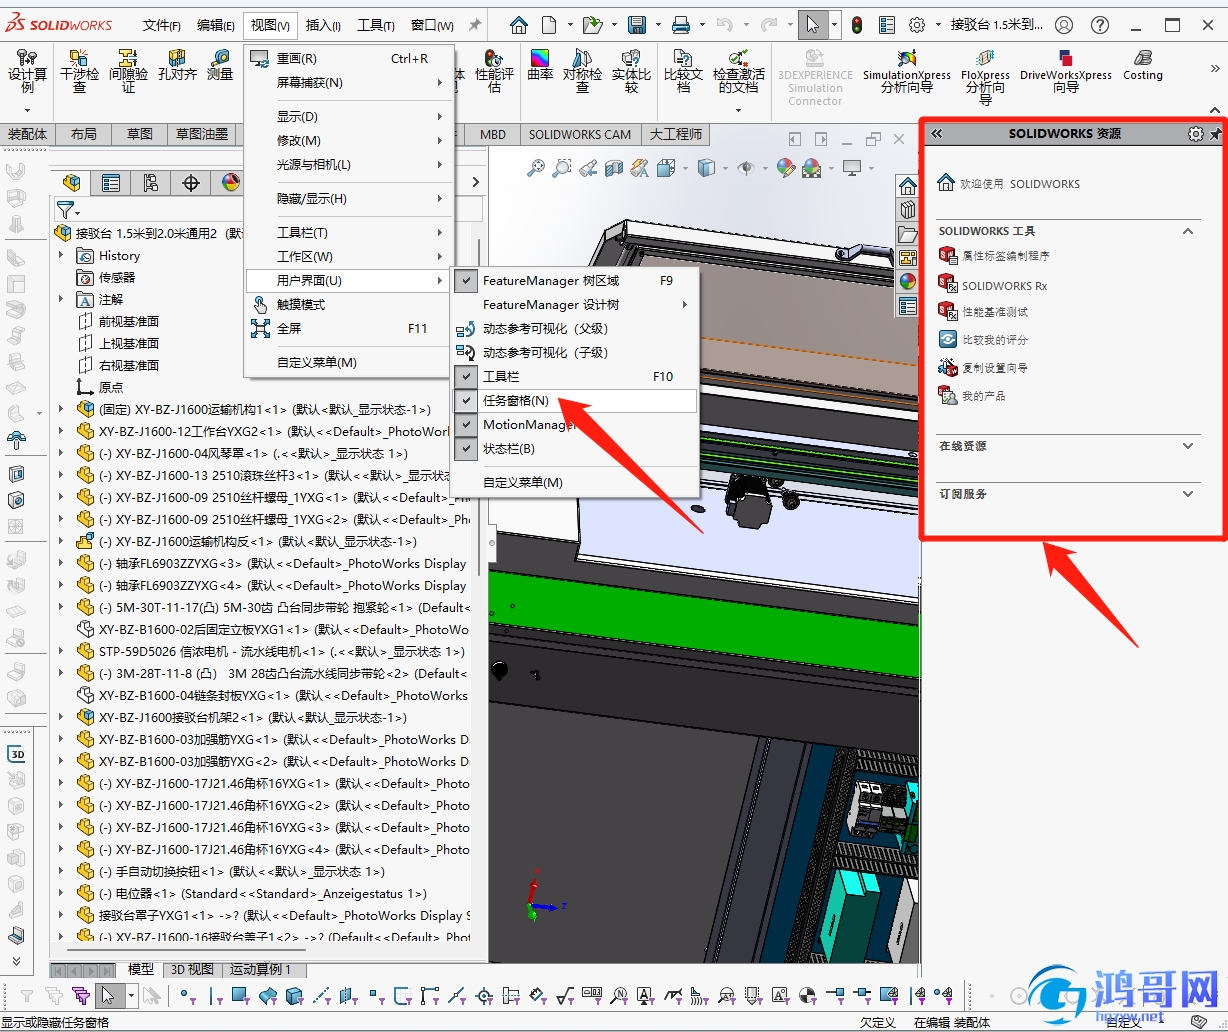
Task: Open the Appearances color ball task pane tab
Action: 907,282
